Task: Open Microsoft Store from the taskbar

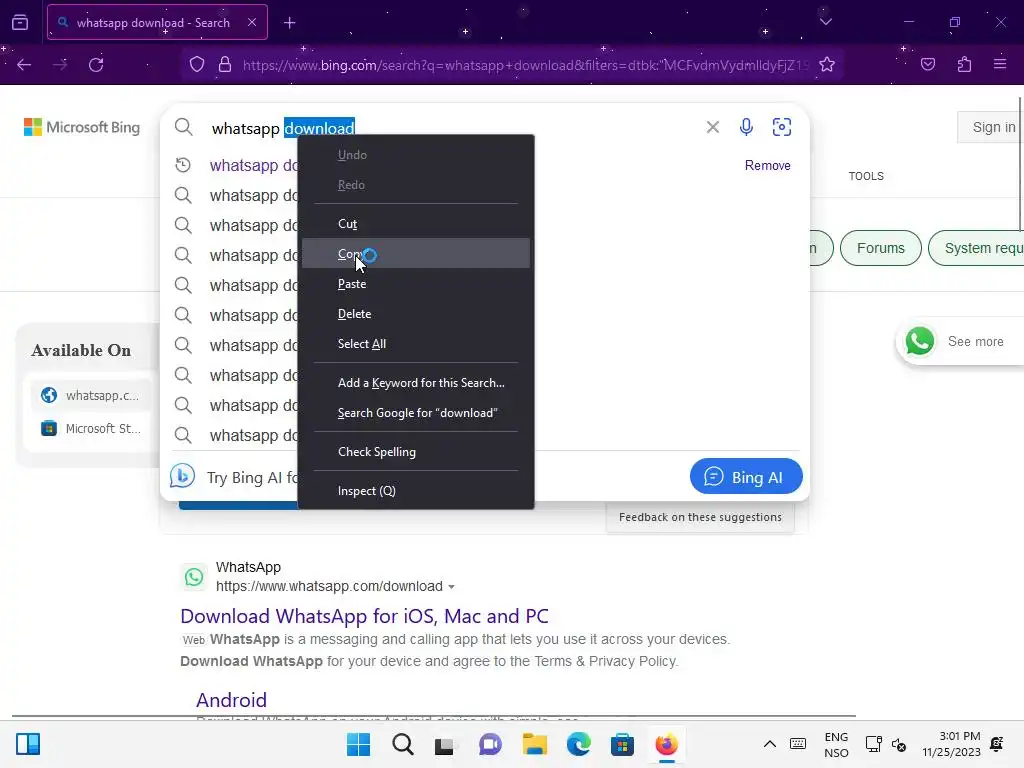Action: pos(622,744)
